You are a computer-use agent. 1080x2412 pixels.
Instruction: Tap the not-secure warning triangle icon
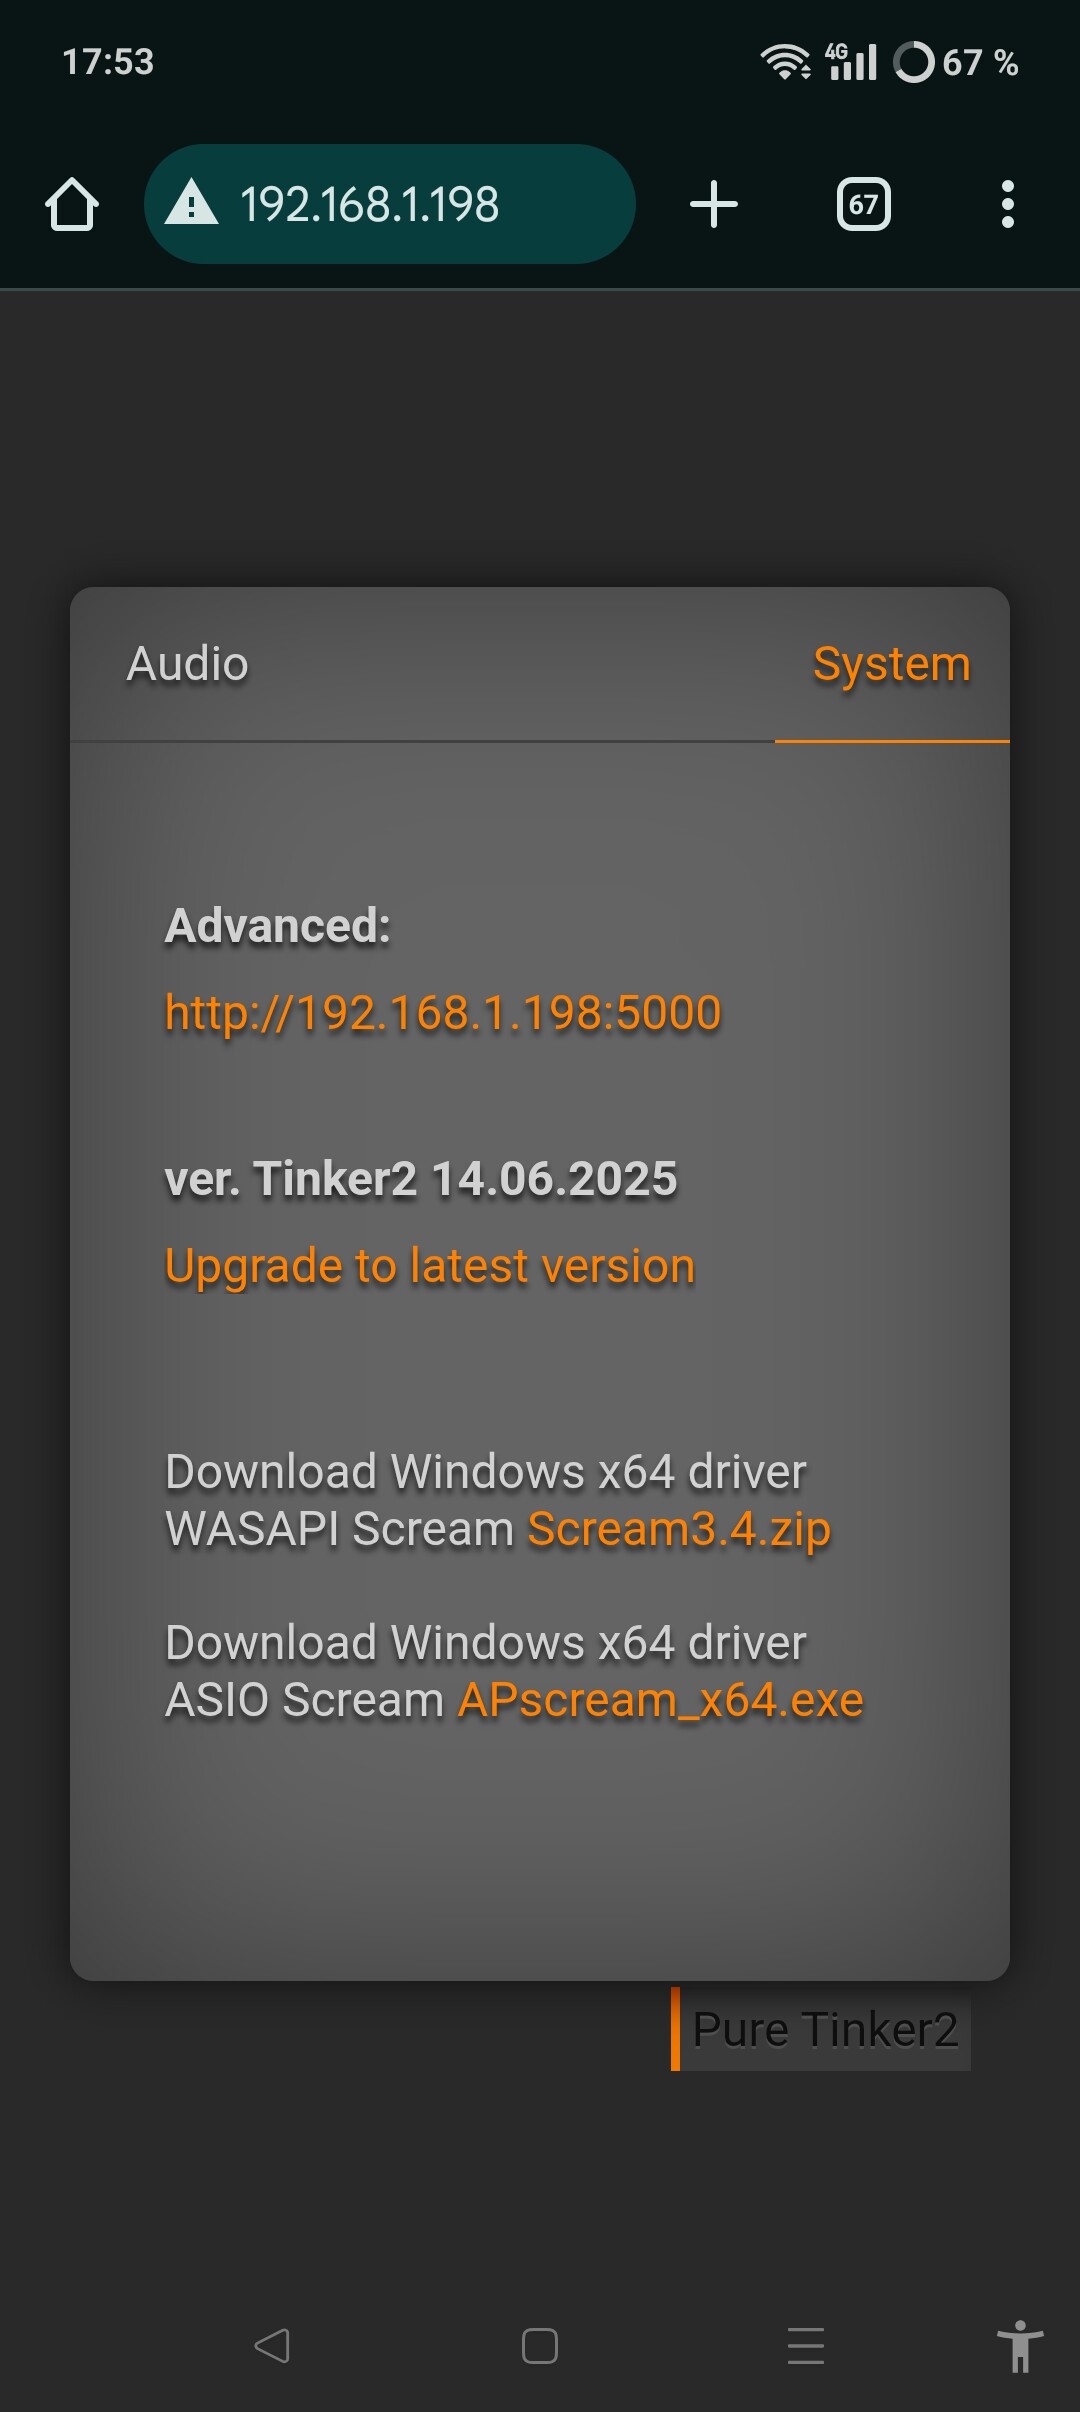pos(191,202)
